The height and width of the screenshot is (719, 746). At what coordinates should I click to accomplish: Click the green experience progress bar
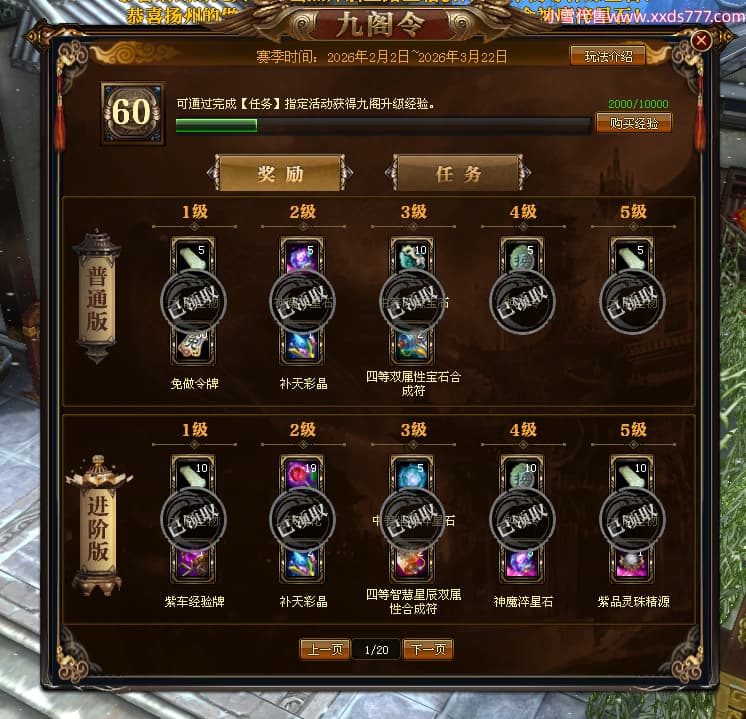click(x=383, y=125)
